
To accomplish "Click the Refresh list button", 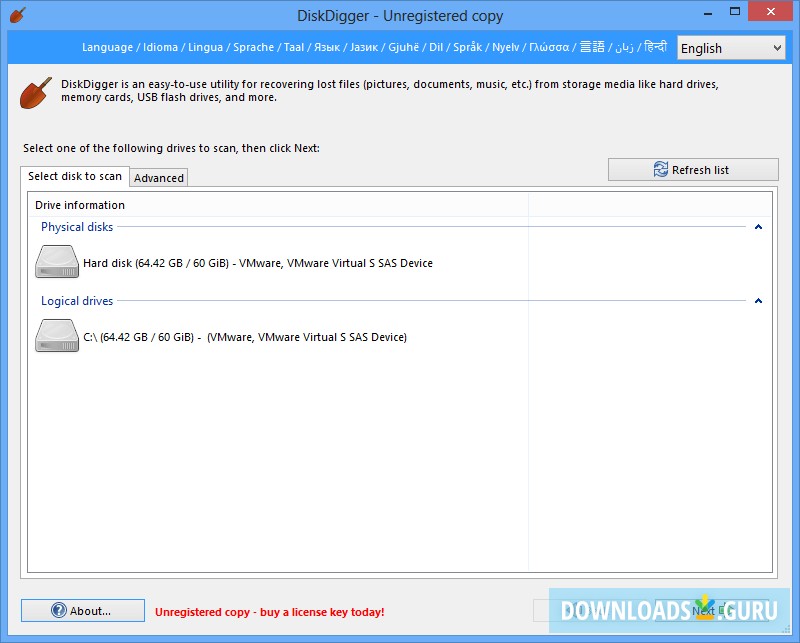I will click(693, 169).
